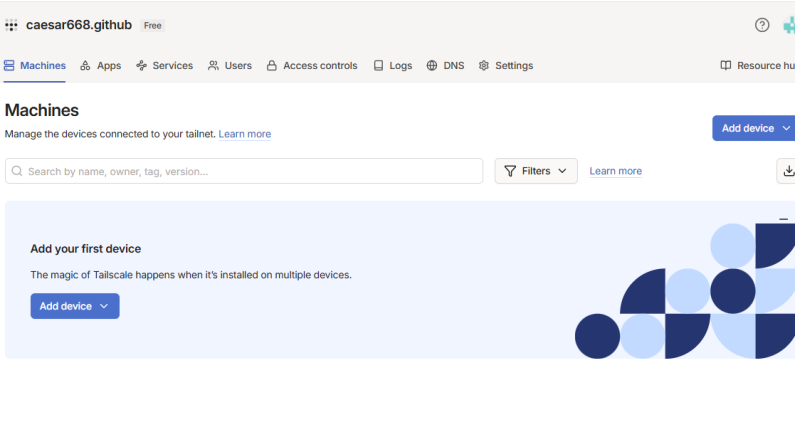Image resolution: width=795 pixels, height=447 pixels.
Task: Click the search magnifier icon
Action: [17, 171]
